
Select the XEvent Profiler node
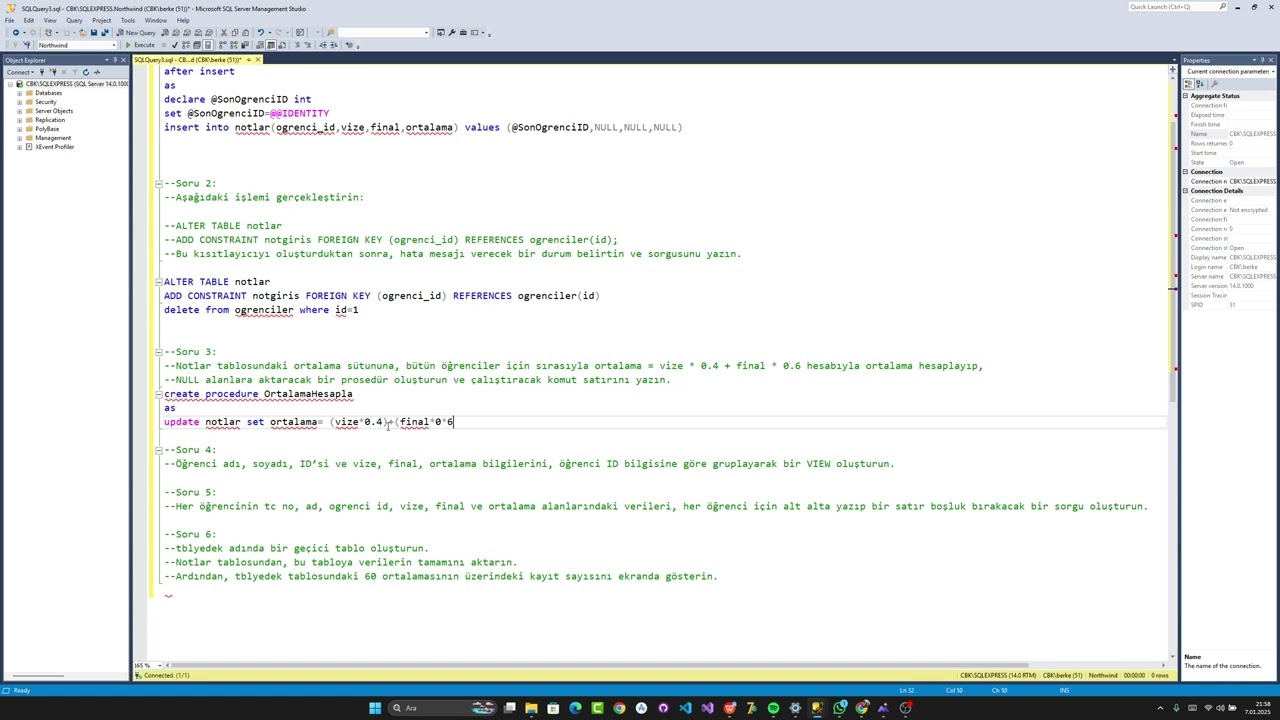55,147
